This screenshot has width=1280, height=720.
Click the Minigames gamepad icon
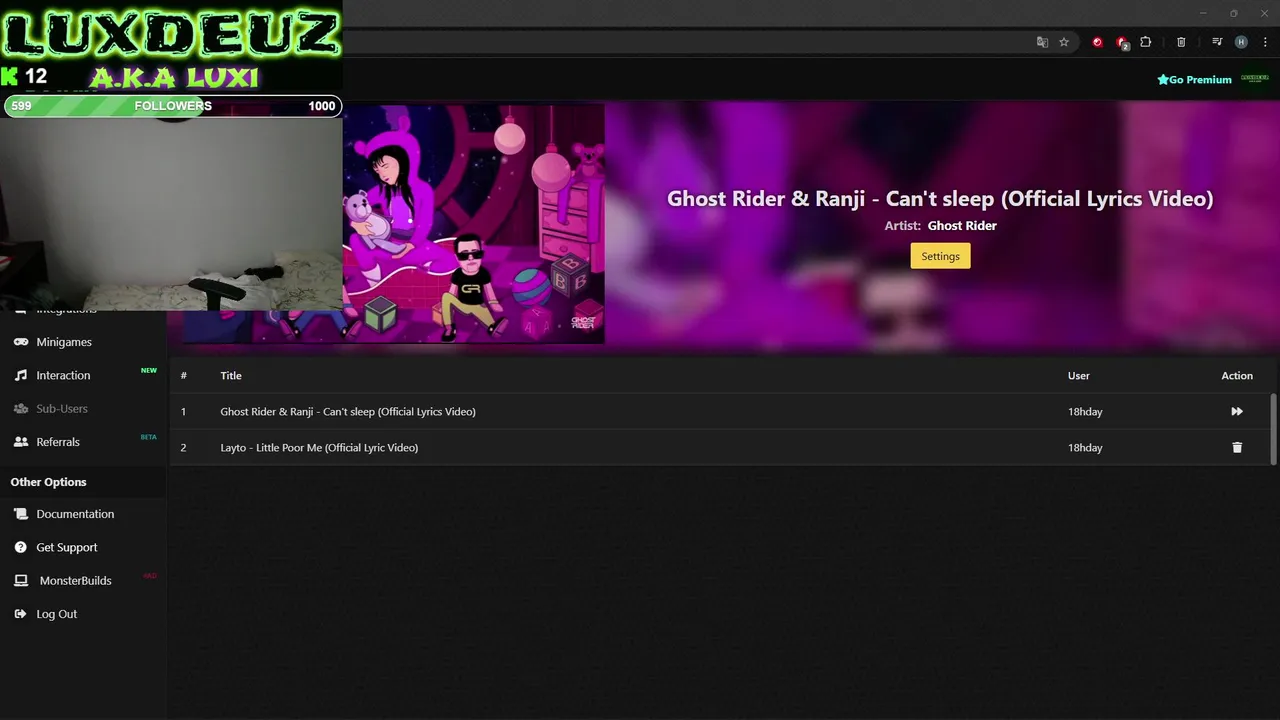click(x=20, y=342)
